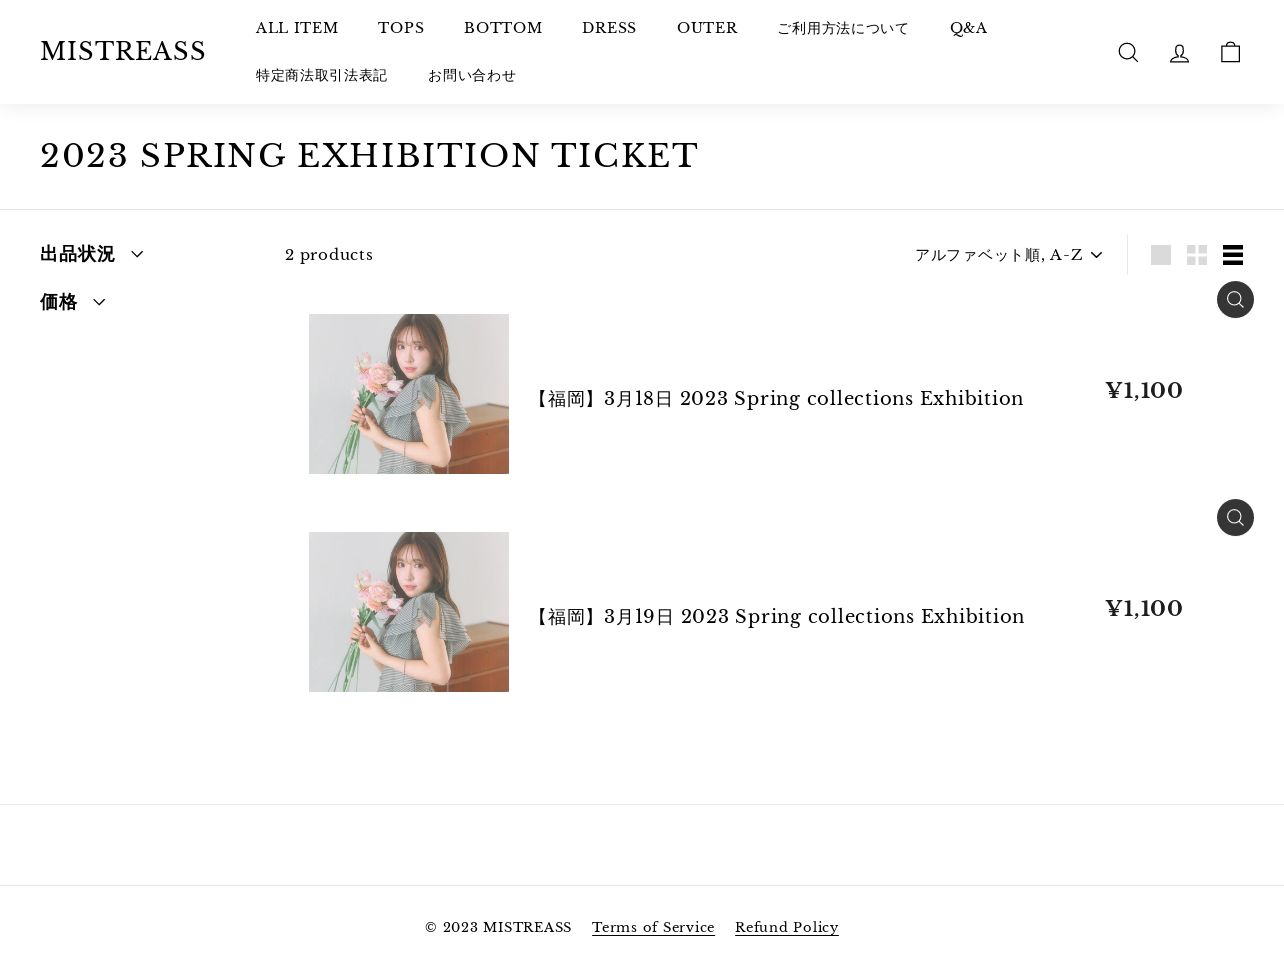Switch to small grid view
This screenshot has height=970, width=1284.
coord(1197,255)
